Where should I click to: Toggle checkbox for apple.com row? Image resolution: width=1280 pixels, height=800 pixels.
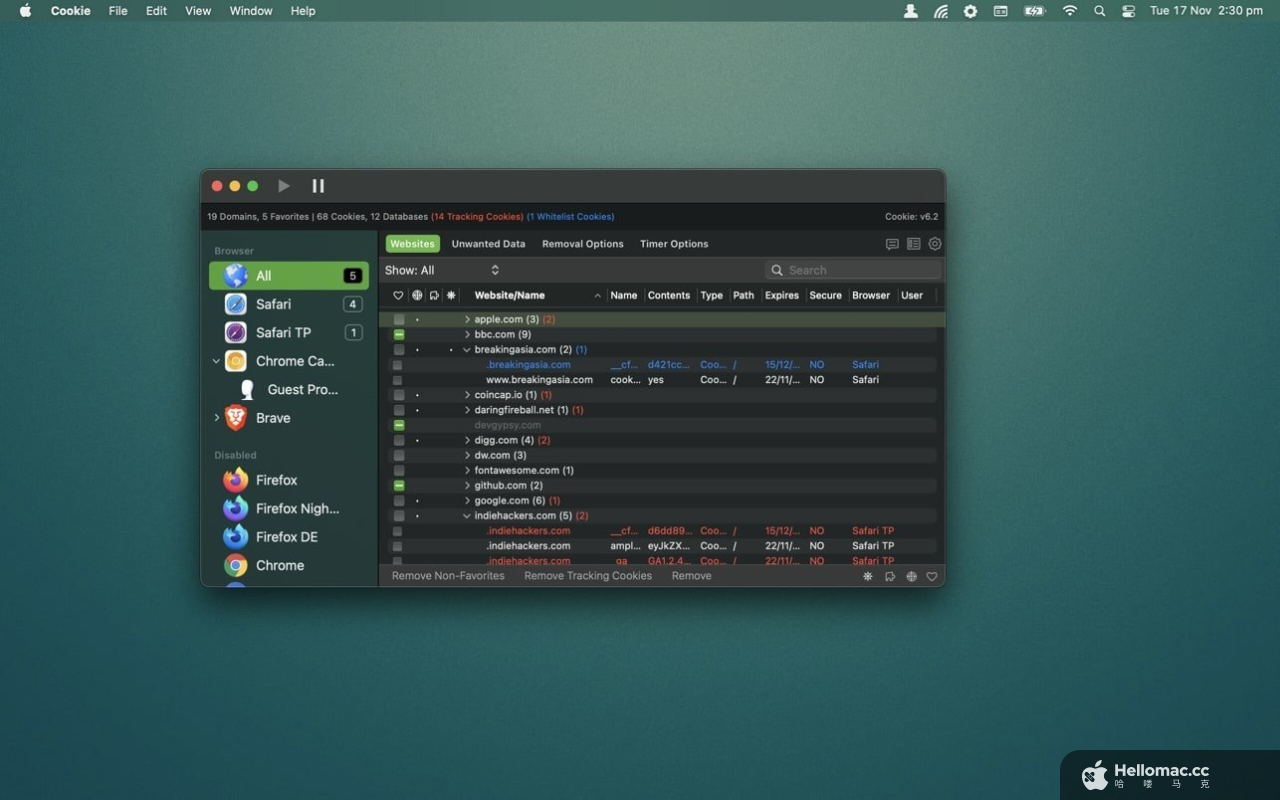[x=399, y=320]
